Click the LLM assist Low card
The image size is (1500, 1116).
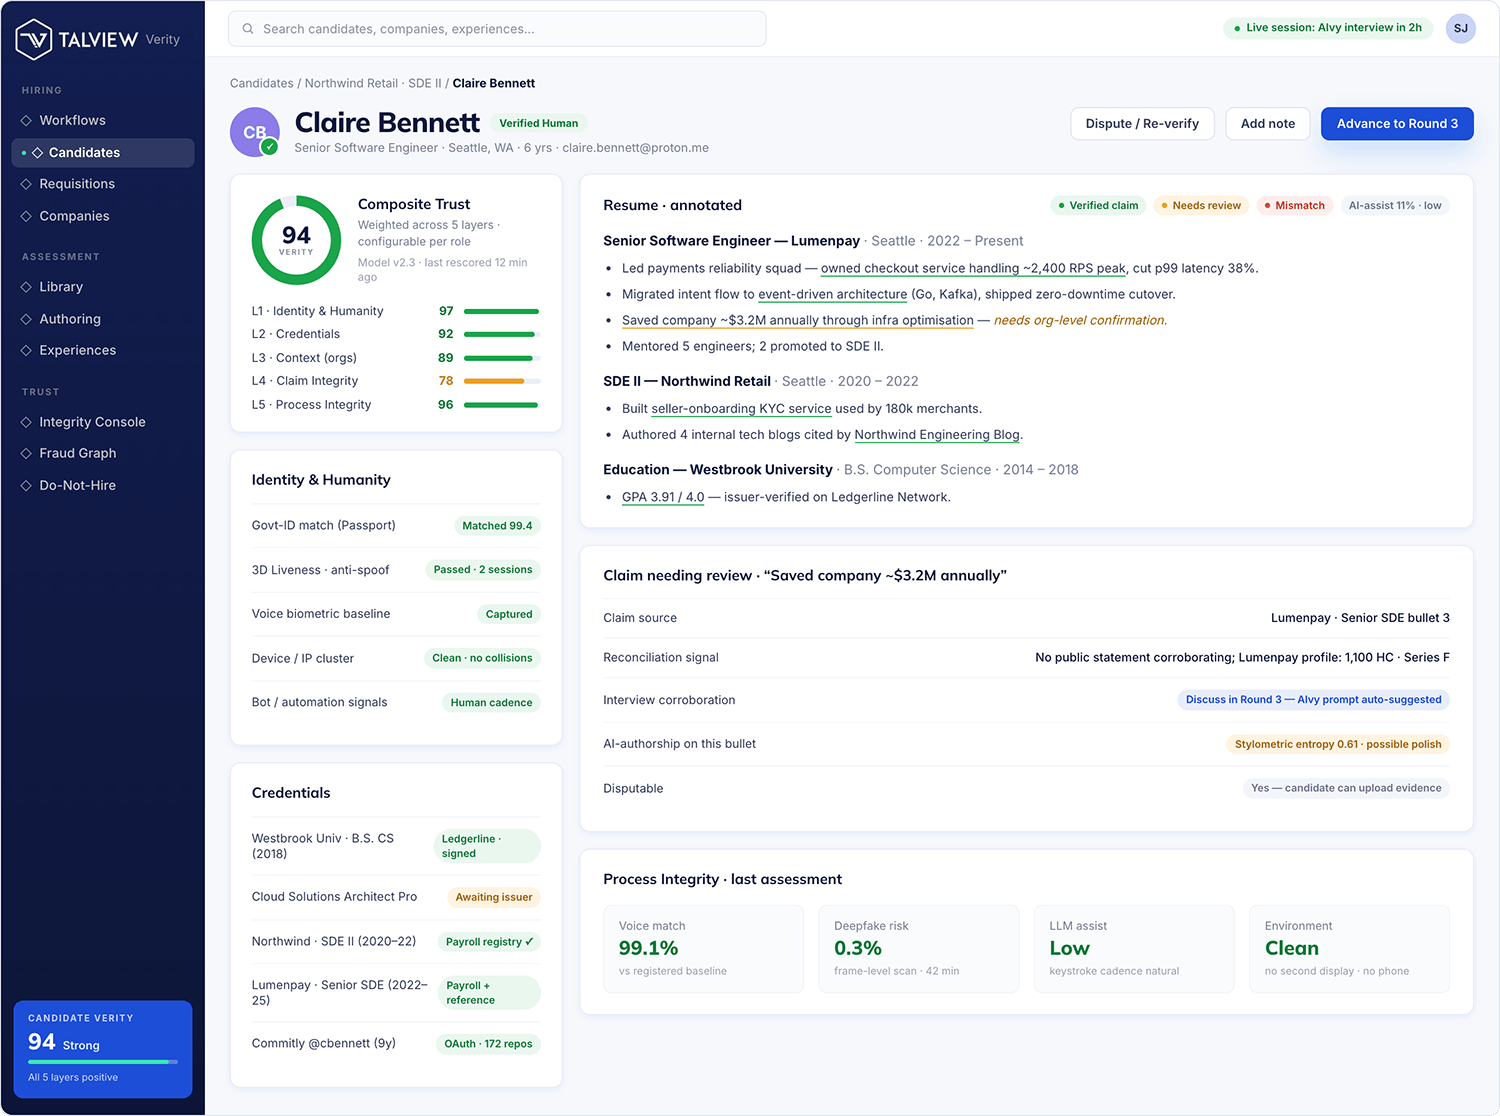[1134, 949]
